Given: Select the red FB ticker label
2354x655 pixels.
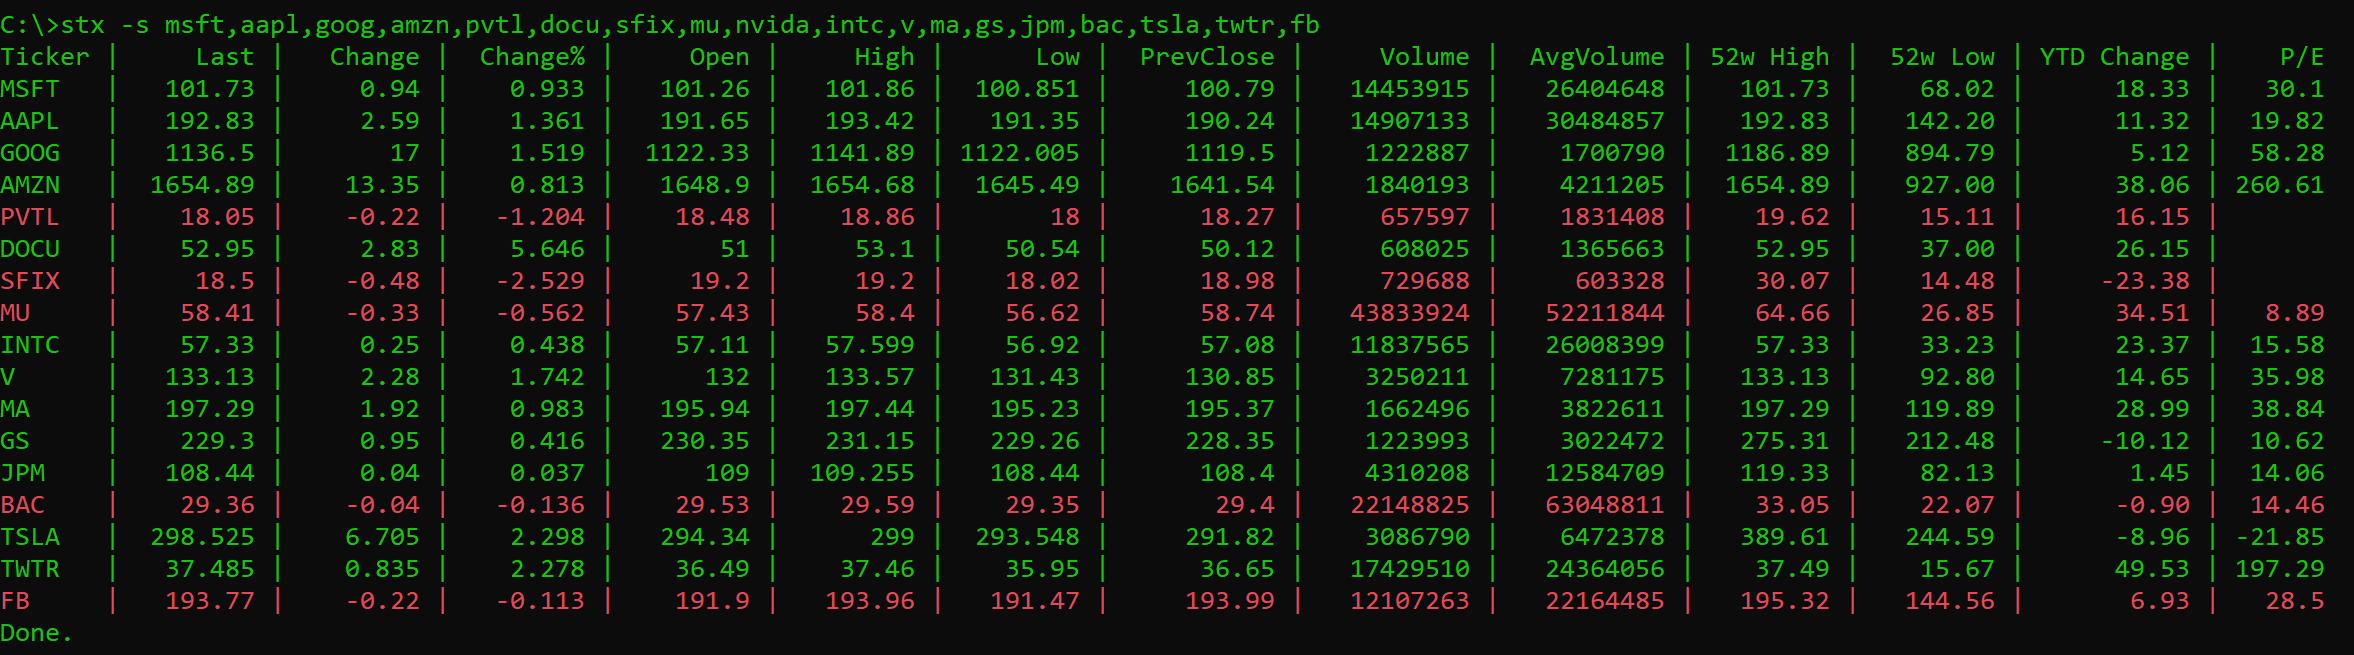Looking at the screenshot, I should pos(15,601).
